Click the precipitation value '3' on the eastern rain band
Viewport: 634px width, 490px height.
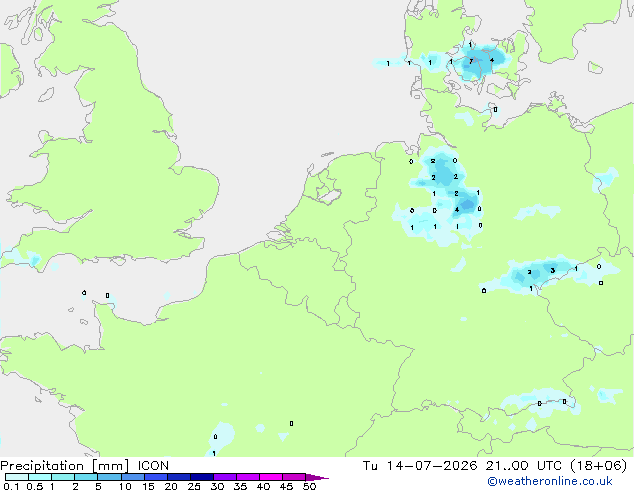553,270
